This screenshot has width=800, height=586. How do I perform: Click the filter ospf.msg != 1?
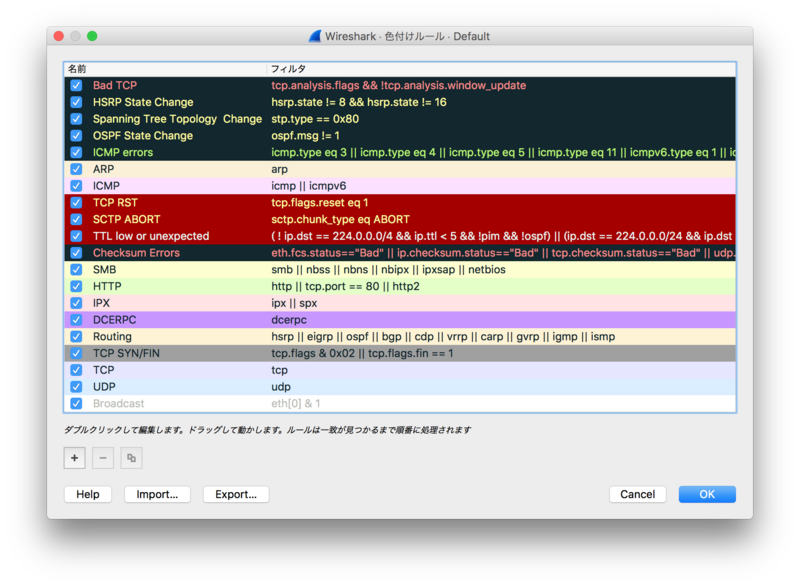(305, 136)
